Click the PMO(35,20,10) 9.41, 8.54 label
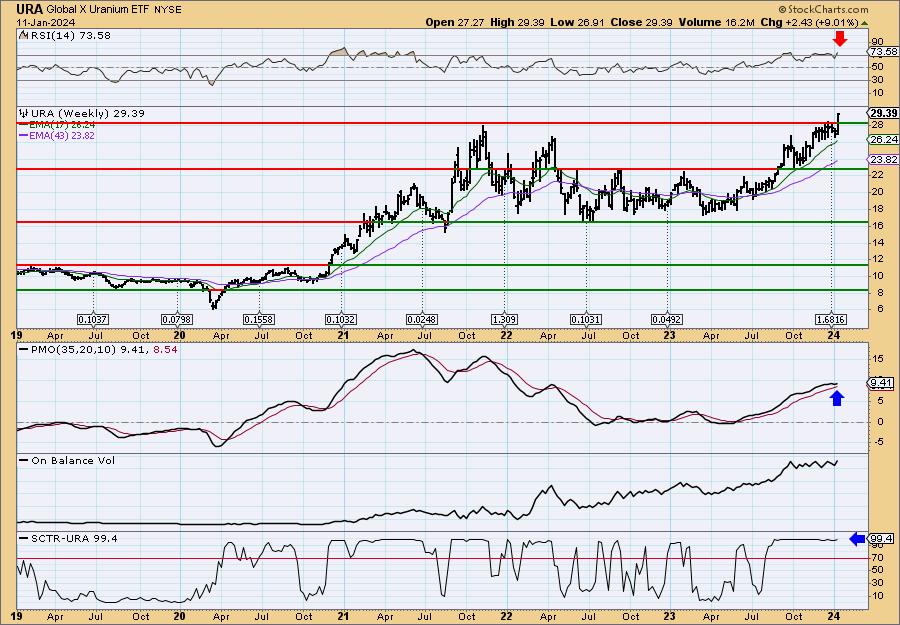 tap(104, 348)
